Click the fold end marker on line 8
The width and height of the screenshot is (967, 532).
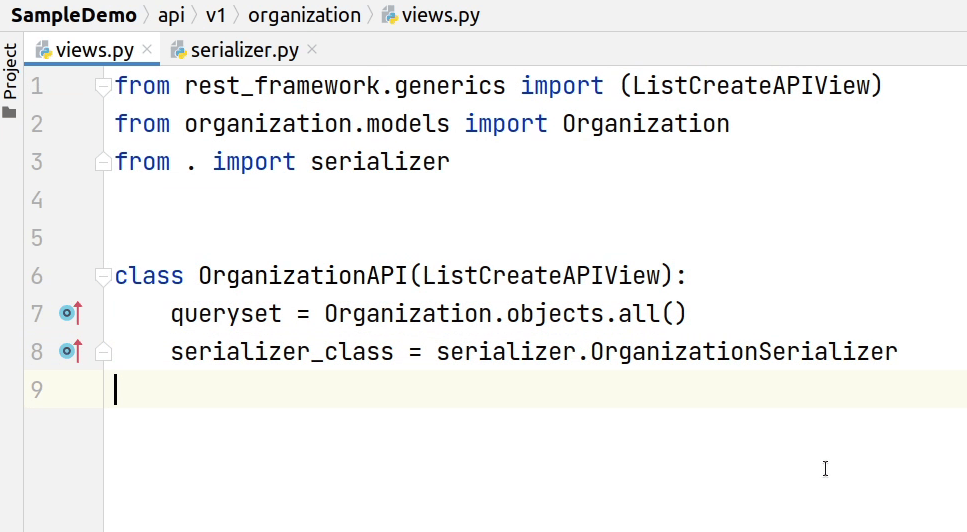point(102,352)
